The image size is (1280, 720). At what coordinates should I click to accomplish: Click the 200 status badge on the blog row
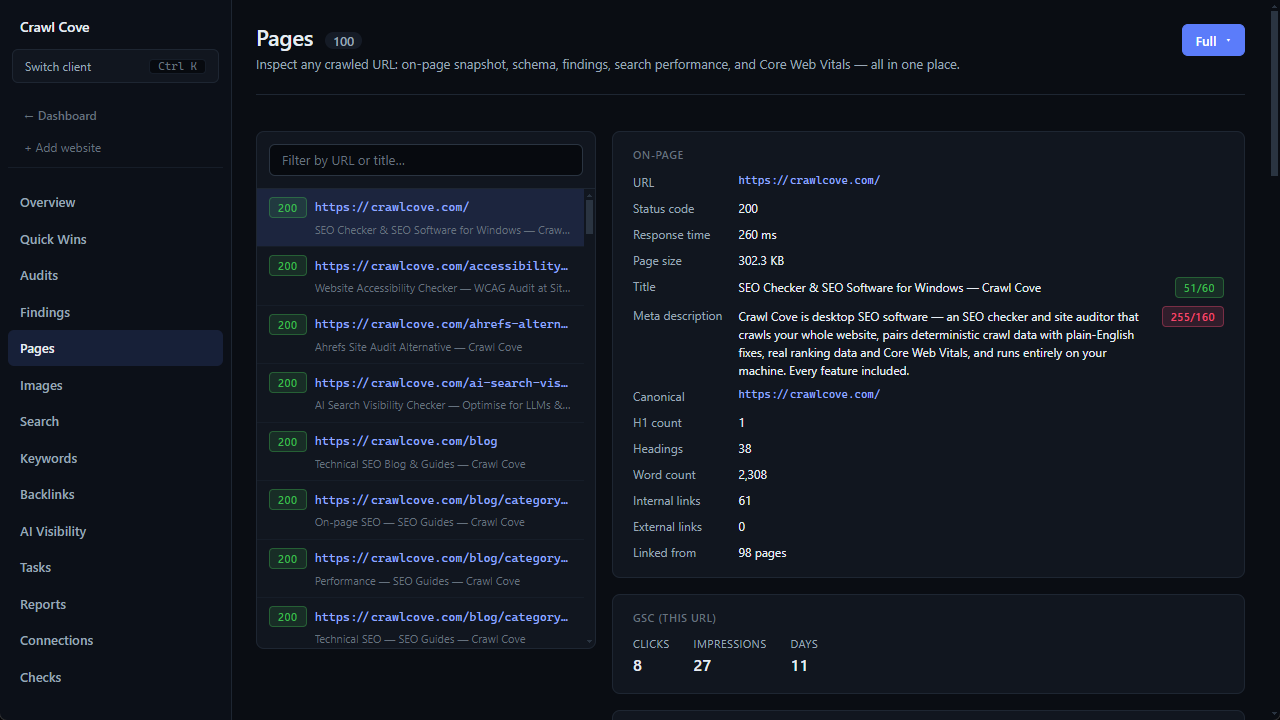288,442
